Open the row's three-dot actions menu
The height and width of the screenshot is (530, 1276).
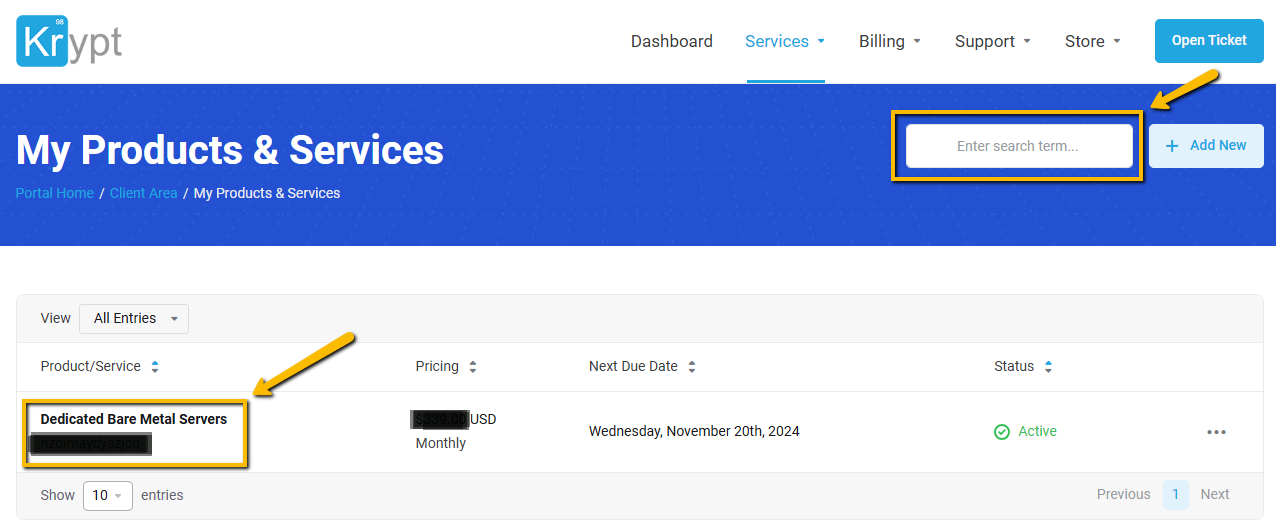(x=1216, y=432)
